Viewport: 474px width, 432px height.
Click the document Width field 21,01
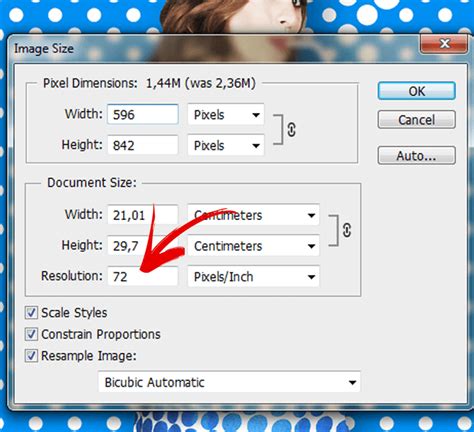[x=143, y=215]
